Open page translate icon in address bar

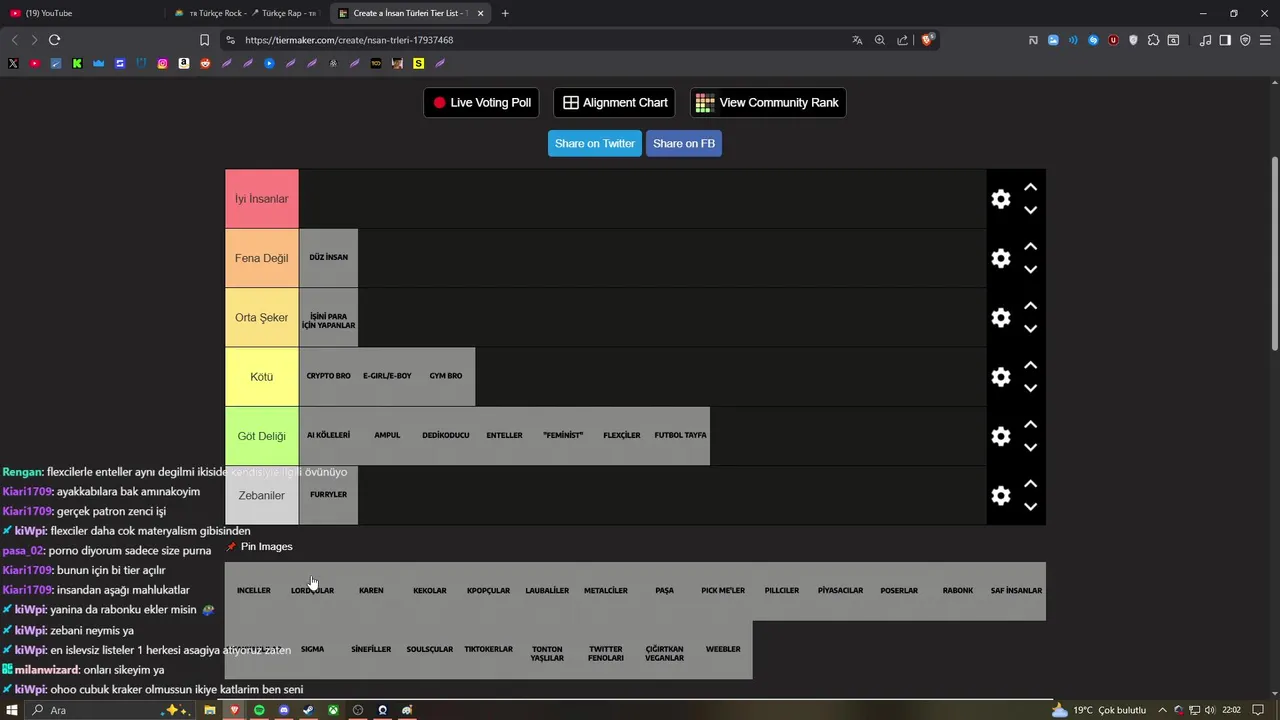tap(857, 40)
